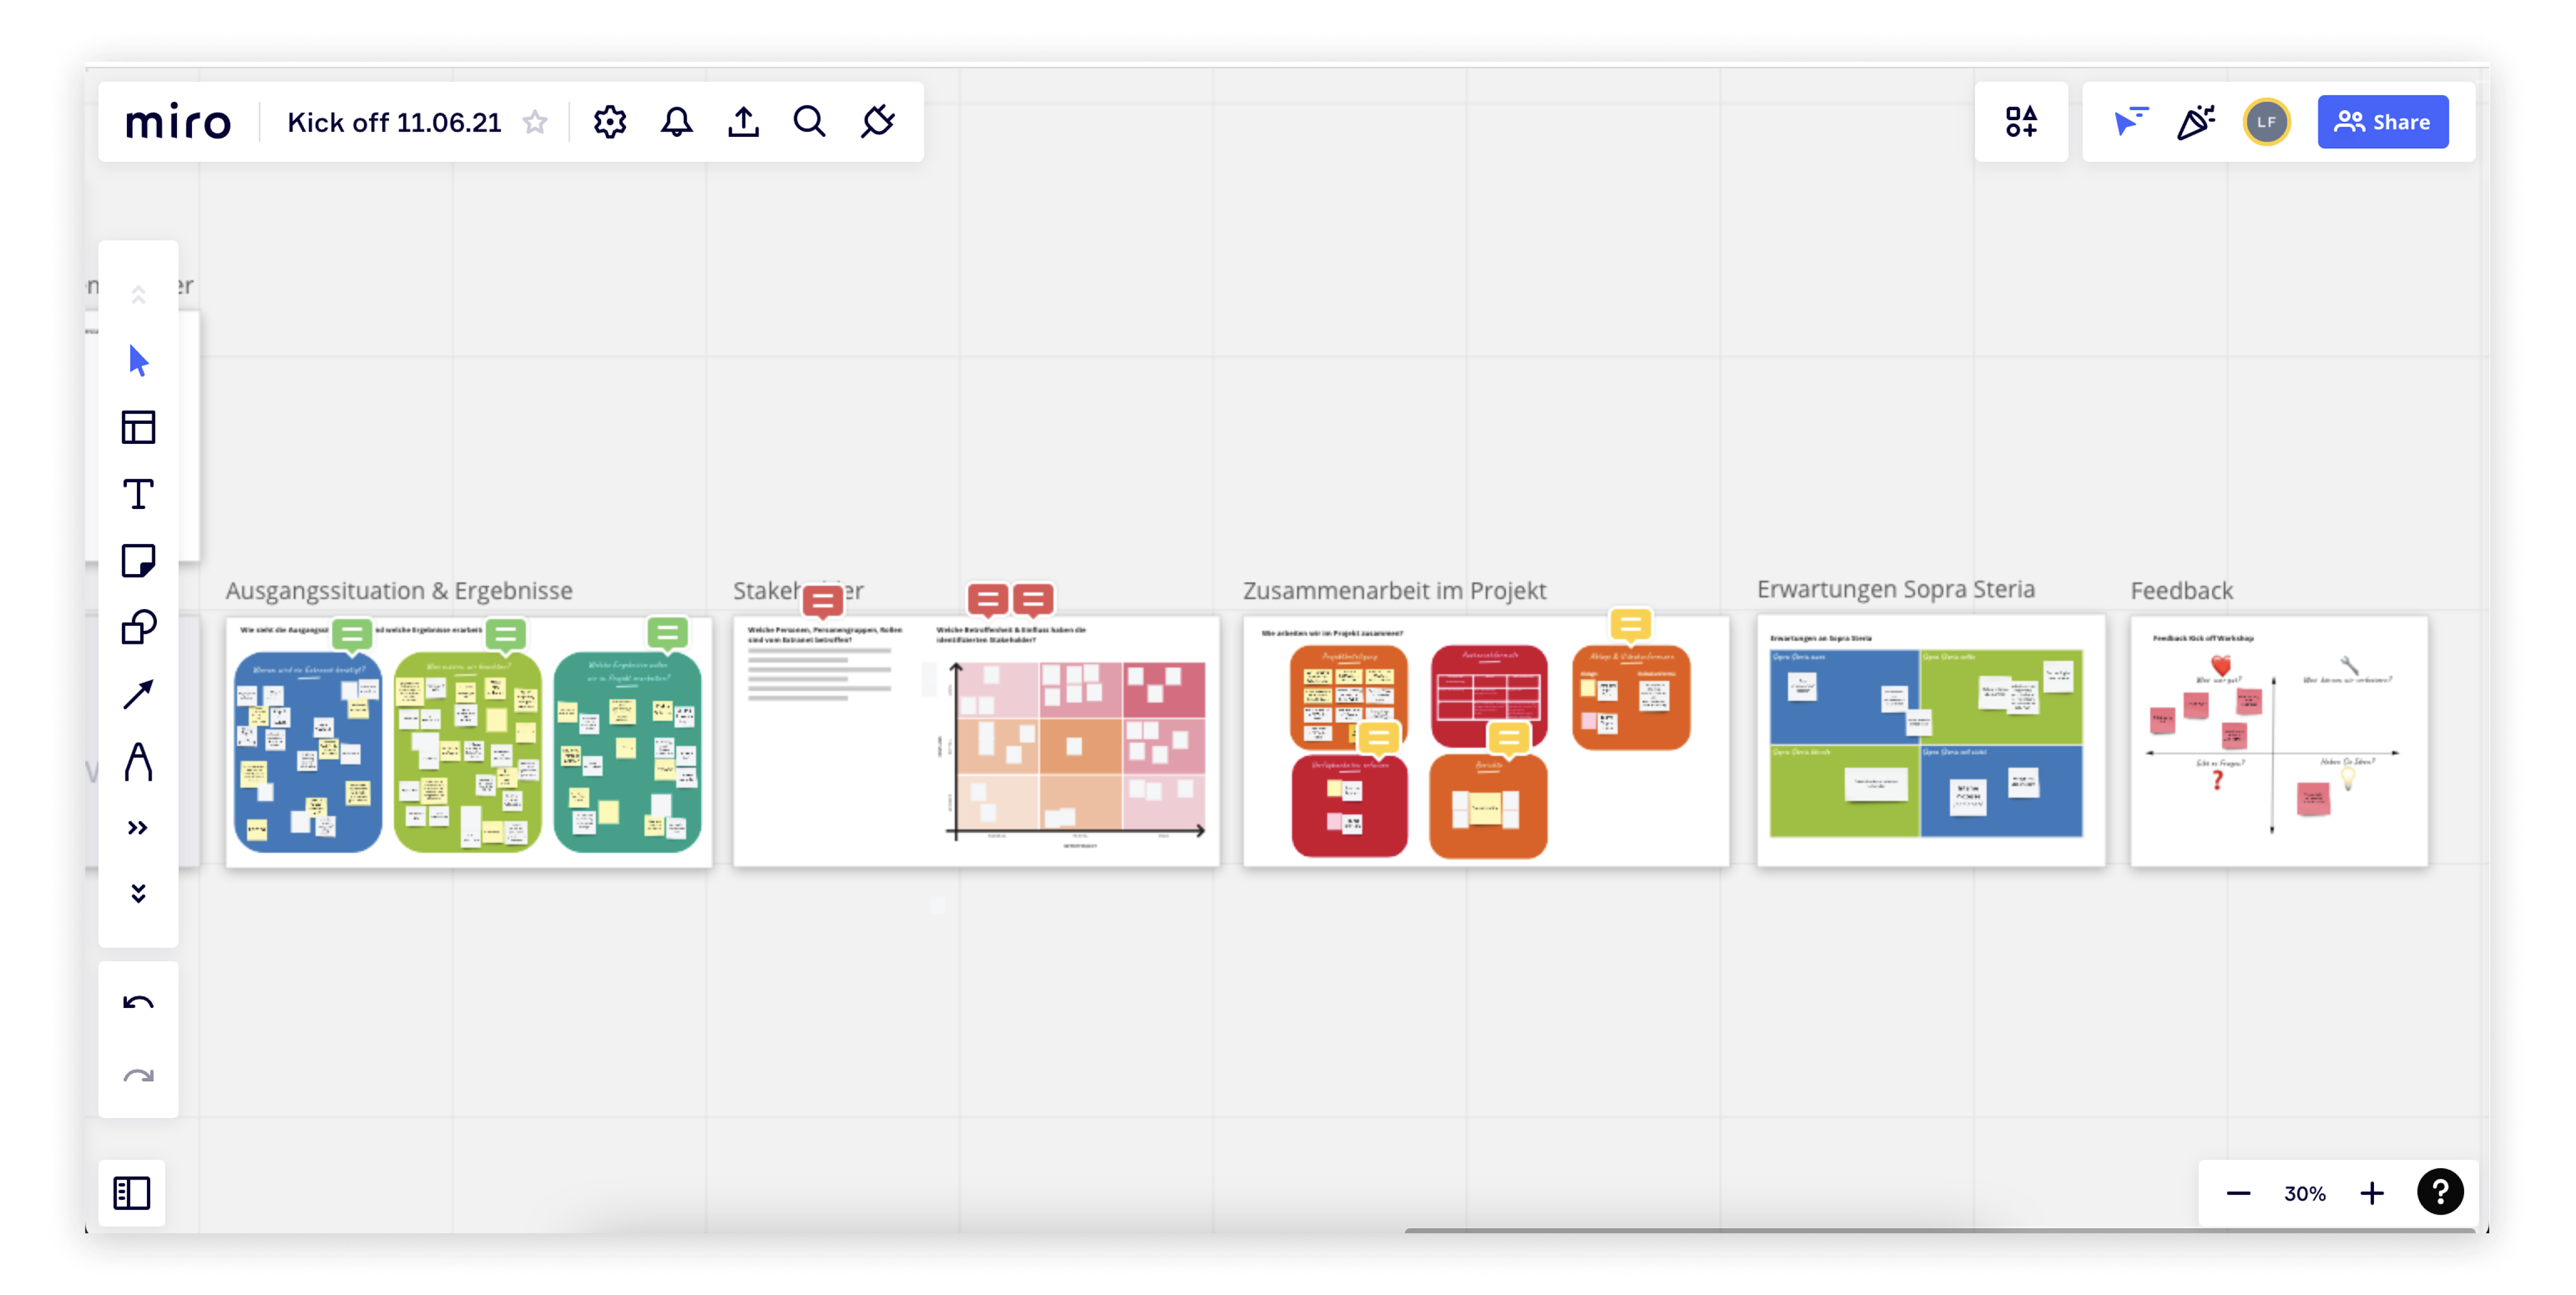Screen dimensions: 2576x1295
Task: Click the miro logo to go home
Action: click(178, 122)
